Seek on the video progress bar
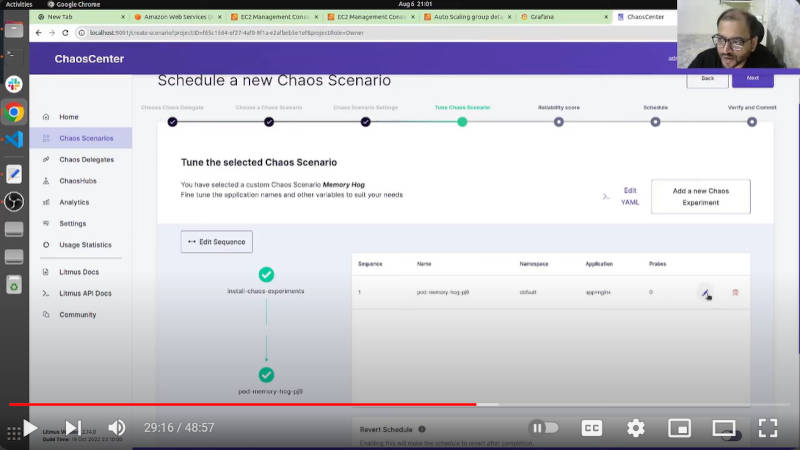The width and height of the screenshot is (800, 450). point(400,404)
